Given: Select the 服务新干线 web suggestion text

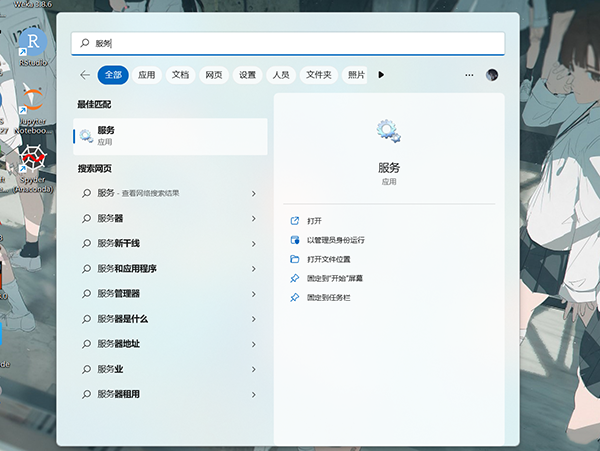Looking at the screenshot, I should click(x=119, y=243).
